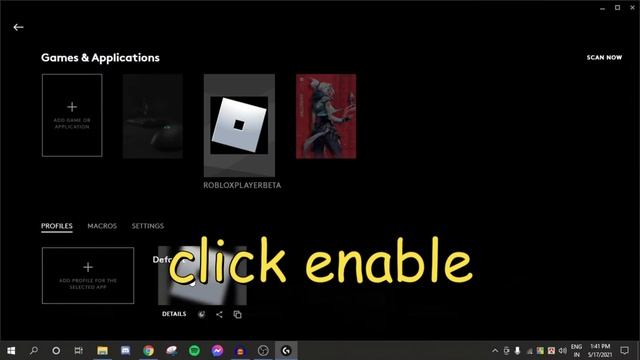Image resolution: width=640 pixels, height=360 pixels.
Task: Duplicate the Default profile
Action: [238, 314]
